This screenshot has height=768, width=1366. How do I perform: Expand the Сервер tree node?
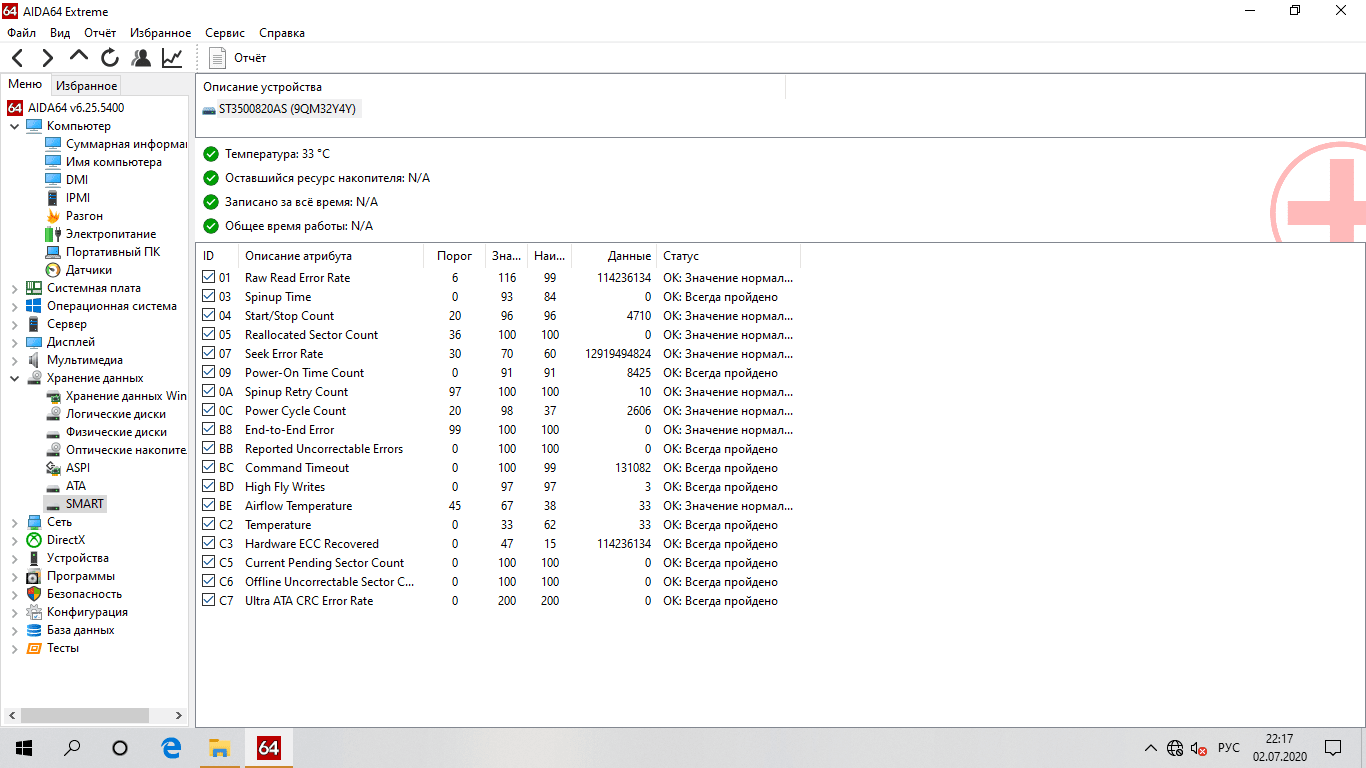pyautogui.click(x=14, y=324)
